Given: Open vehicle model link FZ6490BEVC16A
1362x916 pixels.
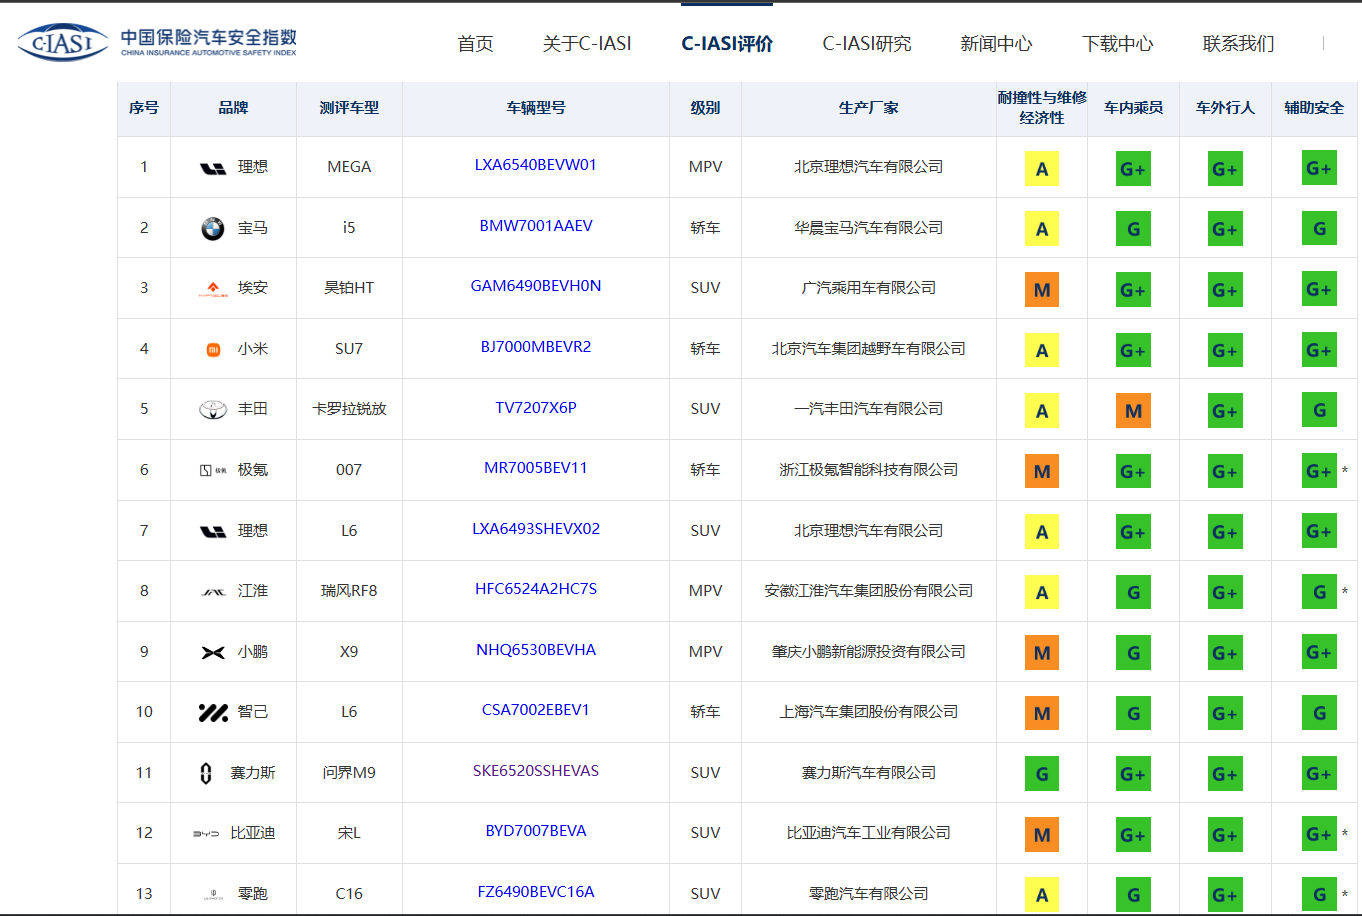Looking at the screenshot, I should tap(536, 892).
